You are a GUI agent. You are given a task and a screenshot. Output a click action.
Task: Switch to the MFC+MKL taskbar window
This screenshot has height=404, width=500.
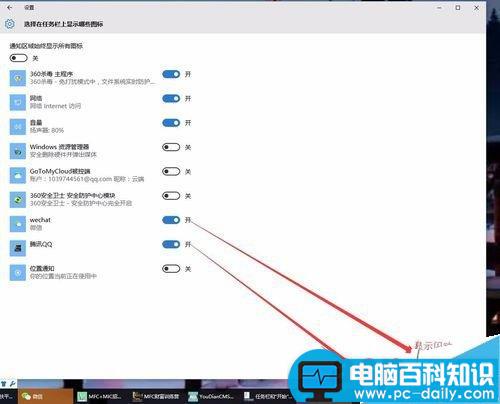(x=100, y=396)
